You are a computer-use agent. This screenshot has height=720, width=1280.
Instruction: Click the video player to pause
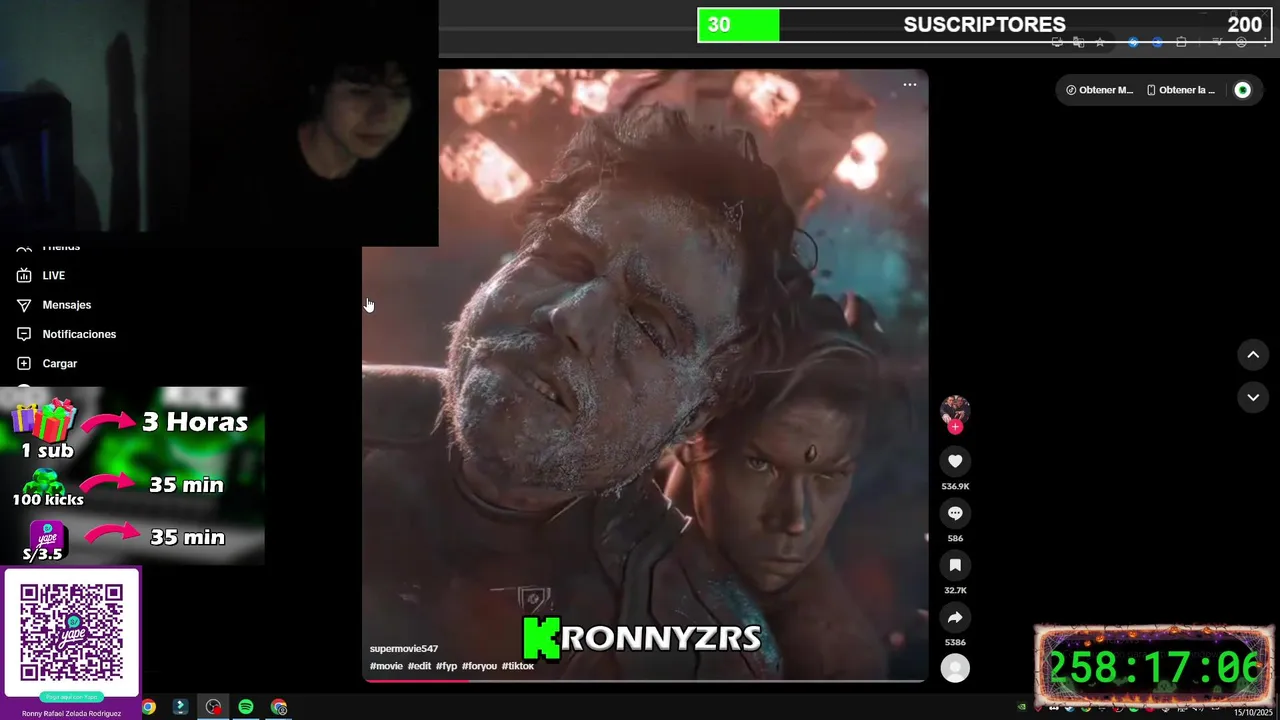click(x=645, y=375)
